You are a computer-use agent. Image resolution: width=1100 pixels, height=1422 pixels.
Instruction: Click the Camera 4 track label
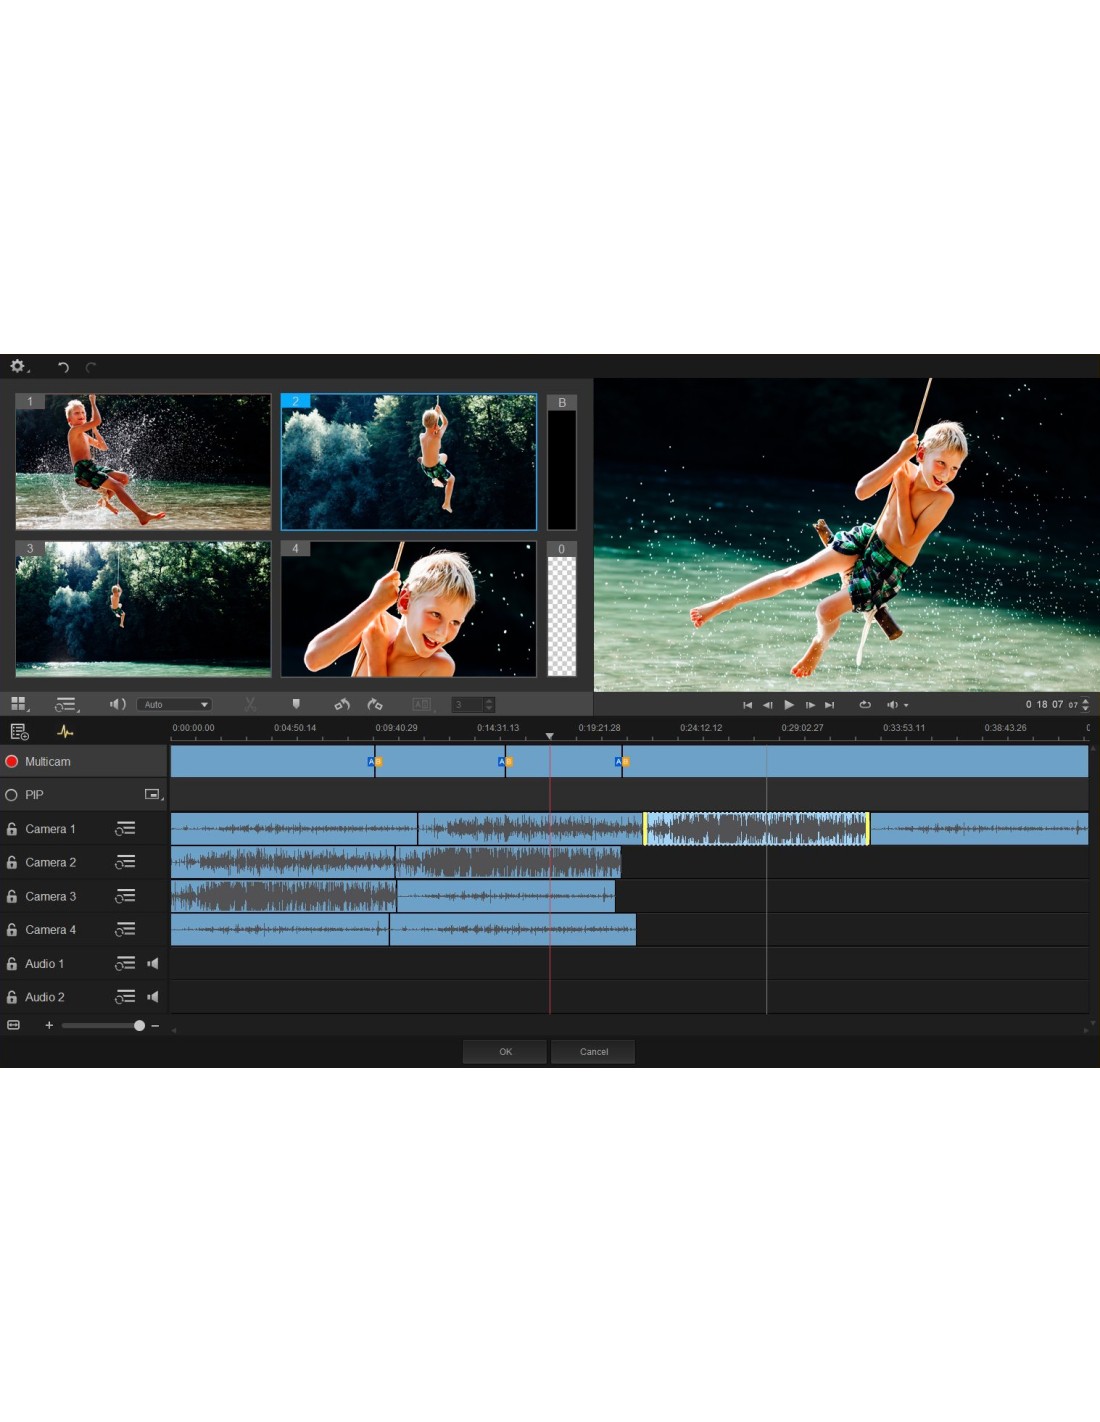pos(50,930)
